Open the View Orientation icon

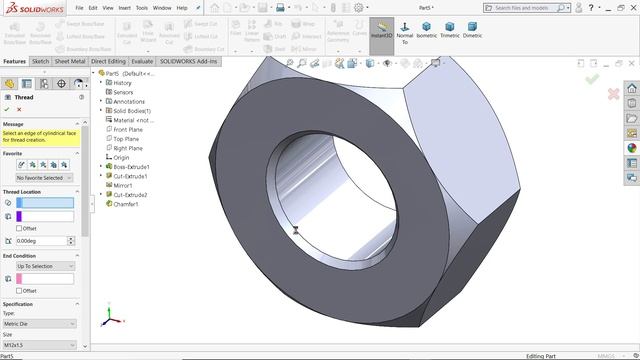pos(352,63)
